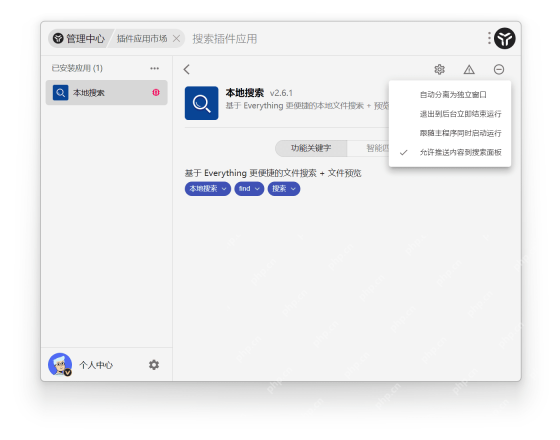560x440 pixels.
Task: Open installed apps more options menu
Action: (154, 68)
